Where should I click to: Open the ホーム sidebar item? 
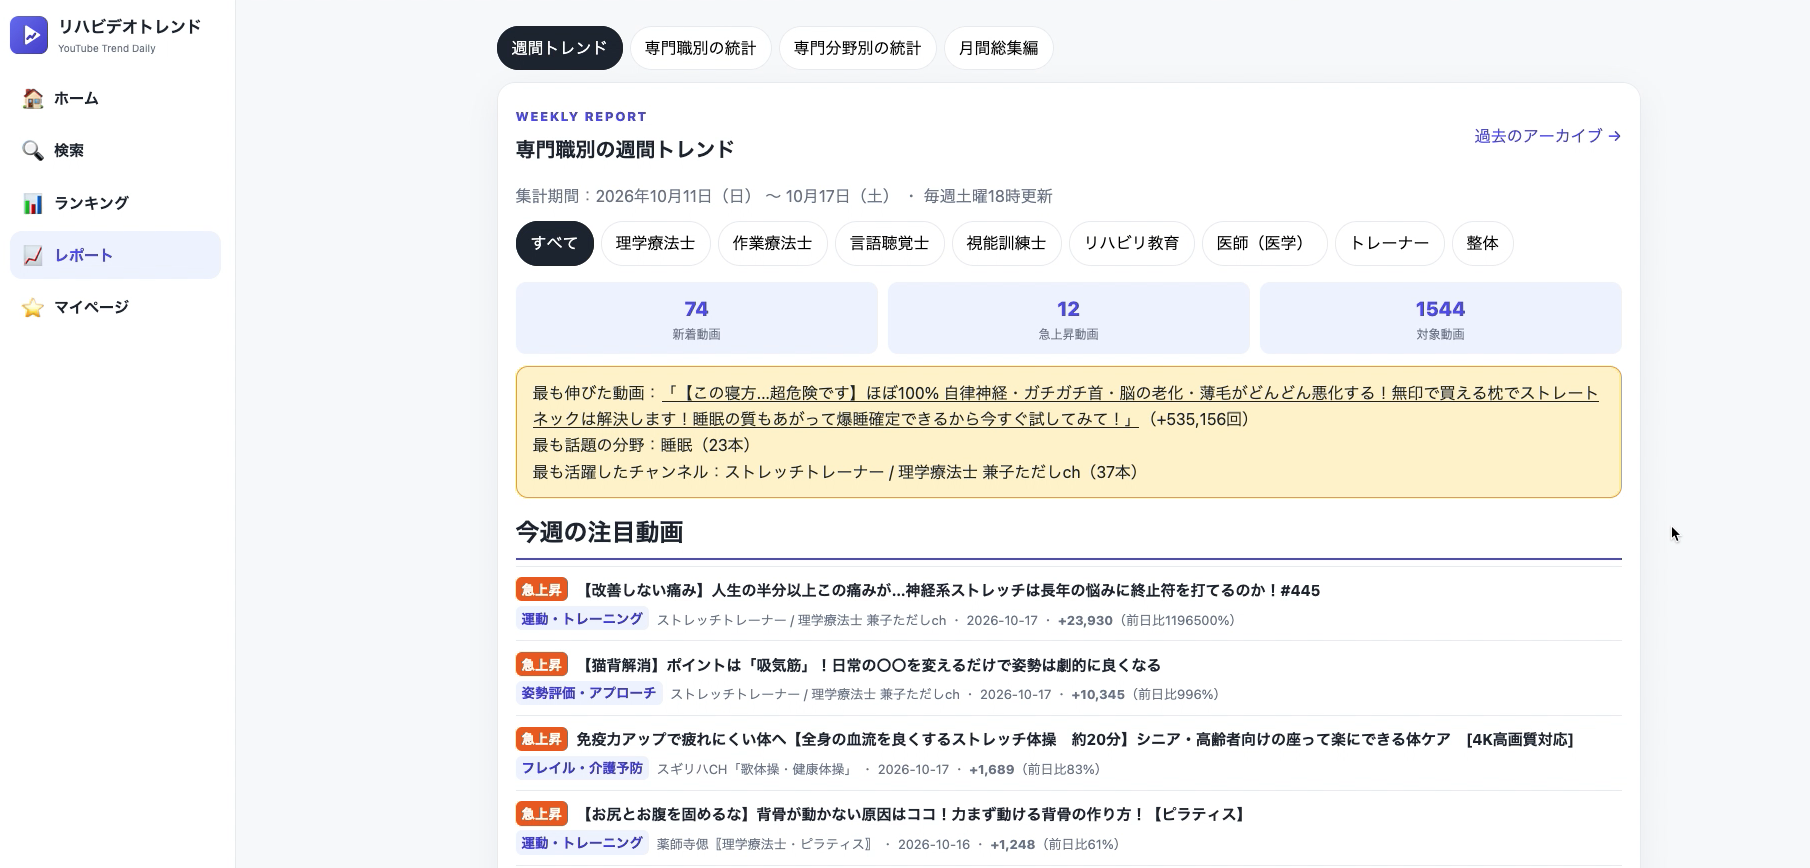click(x=115, y=98)
